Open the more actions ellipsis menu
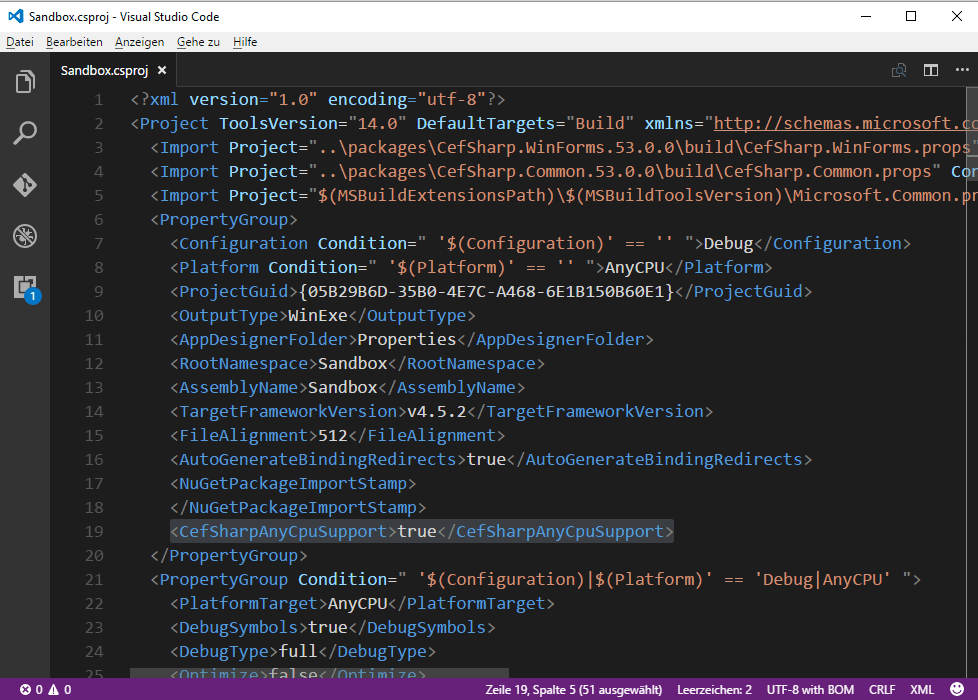The image size is (978, 700). 964,70
